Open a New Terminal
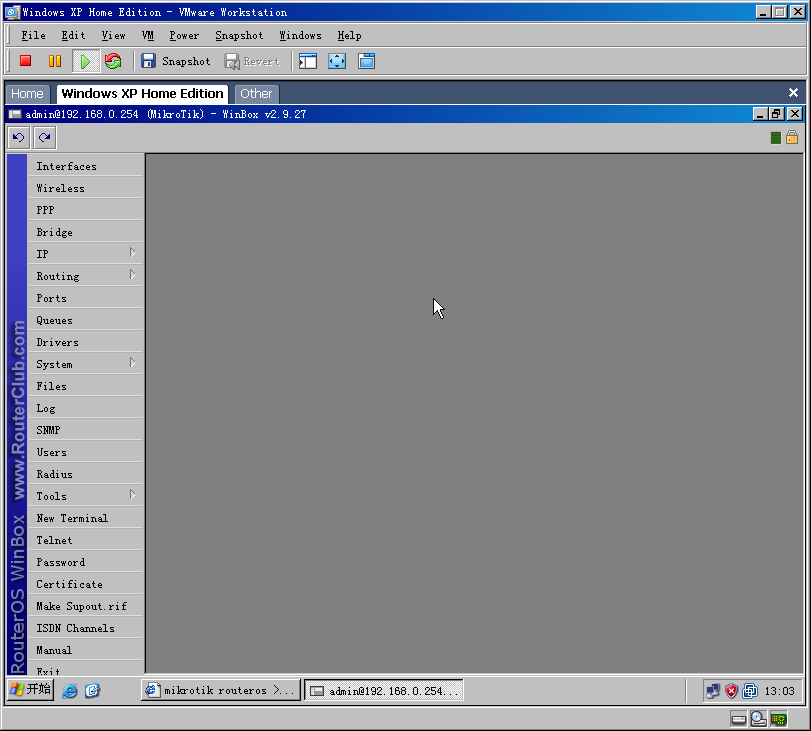The height and width of the screenshot is (731, 811). pyautogui.click(x=85, y=518)
